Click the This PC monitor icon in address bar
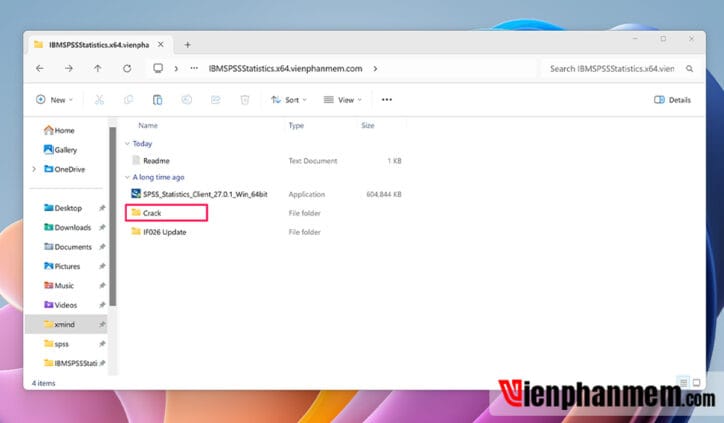 (158, 68)
